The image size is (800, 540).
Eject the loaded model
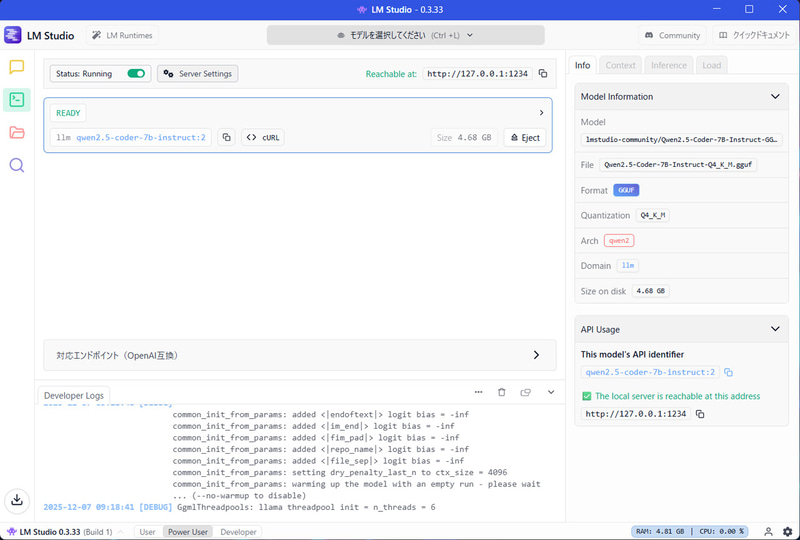[525, 137]
